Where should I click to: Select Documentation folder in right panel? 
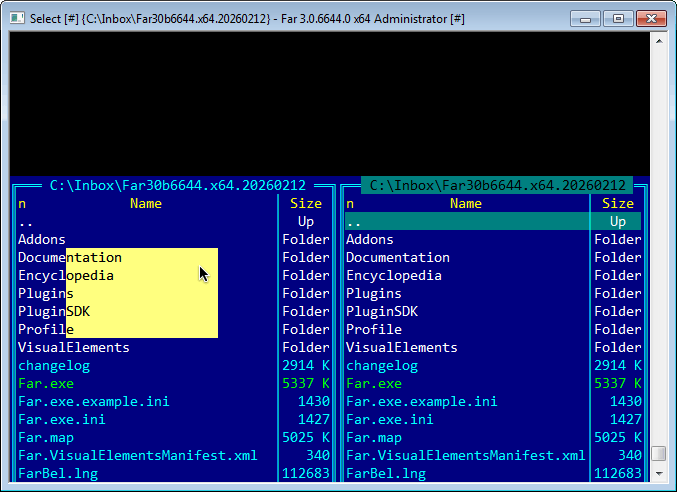click(x=398, y=258)
